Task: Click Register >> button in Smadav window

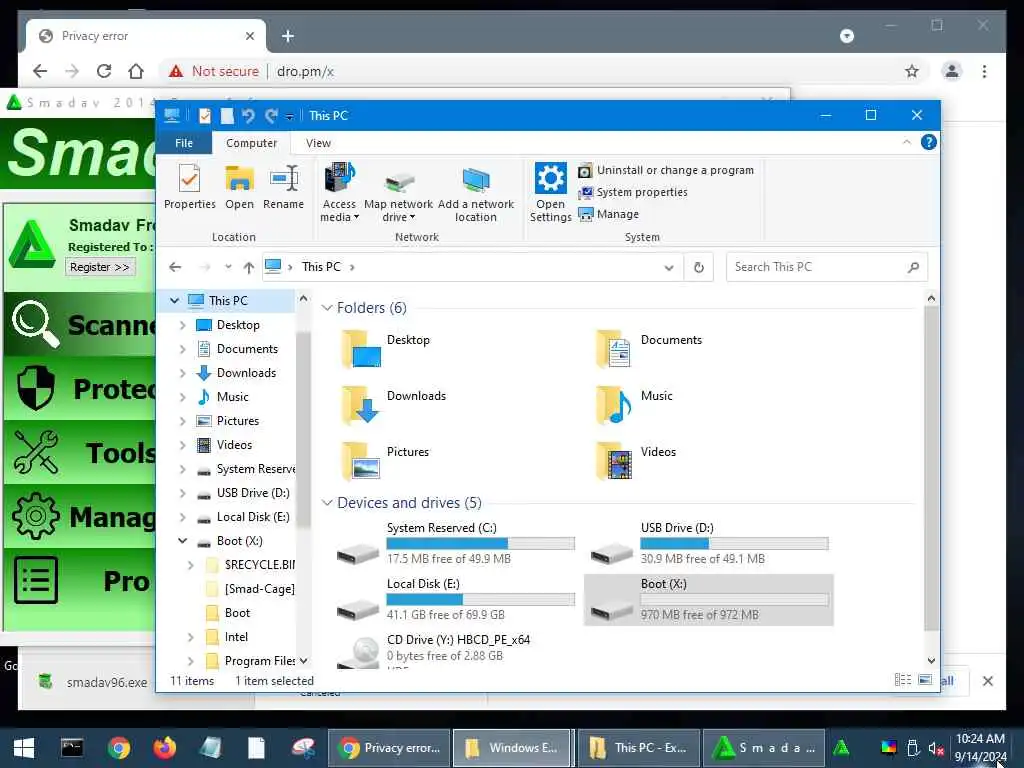Action: tap(100, 267)
